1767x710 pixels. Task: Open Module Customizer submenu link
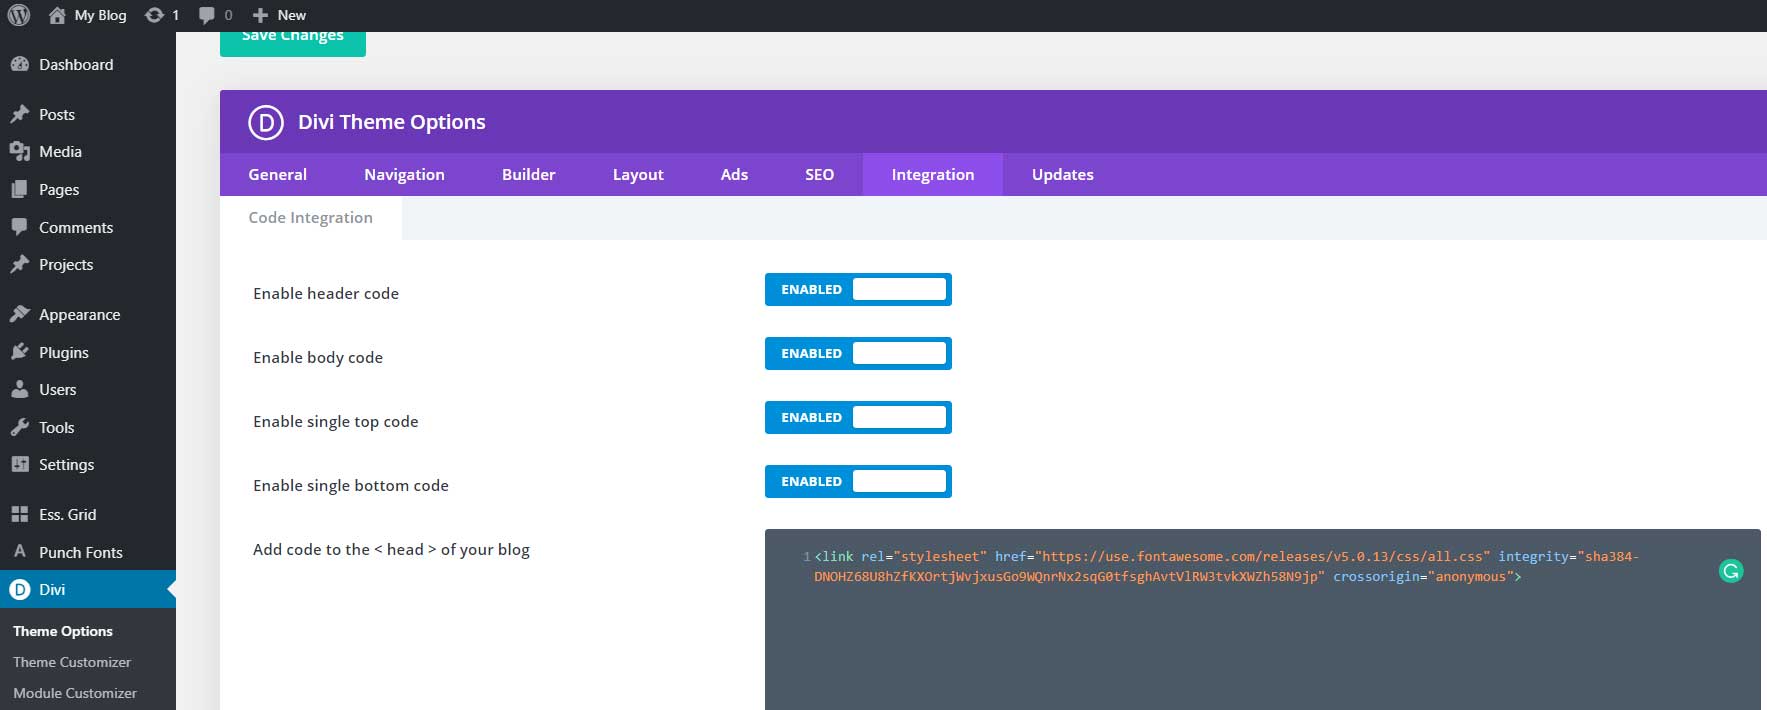tap(75, 693)
